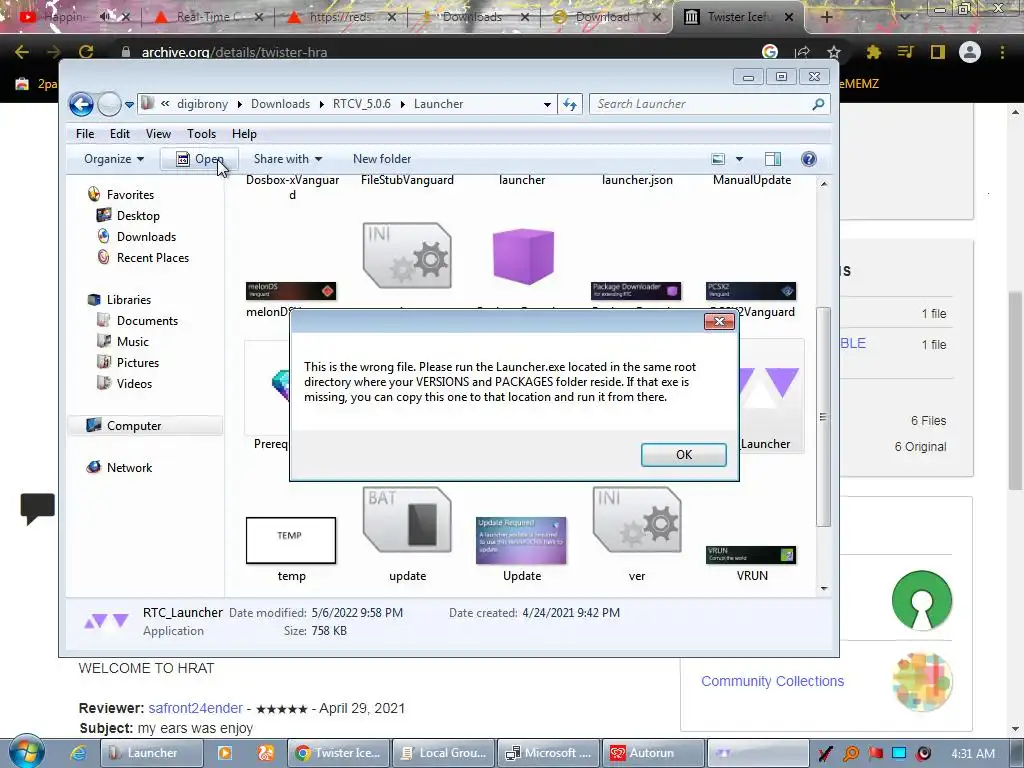This screenshot has height=768, width=1024.
Task: Bookmark this page with star icon
Action: coord(833,52)
